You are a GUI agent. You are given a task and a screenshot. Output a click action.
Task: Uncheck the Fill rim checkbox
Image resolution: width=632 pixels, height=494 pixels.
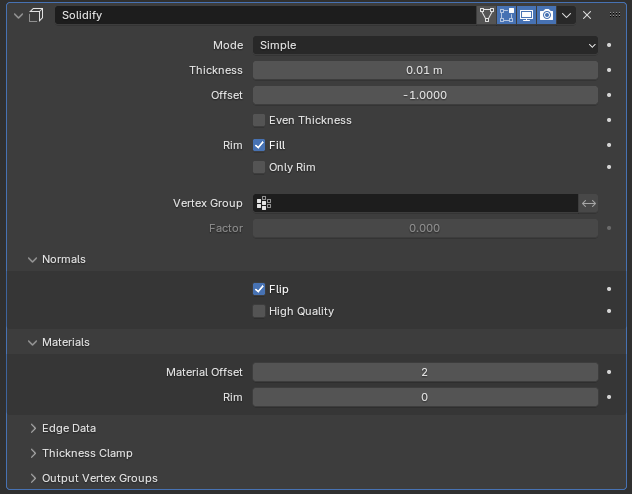[x=259, y=145]
